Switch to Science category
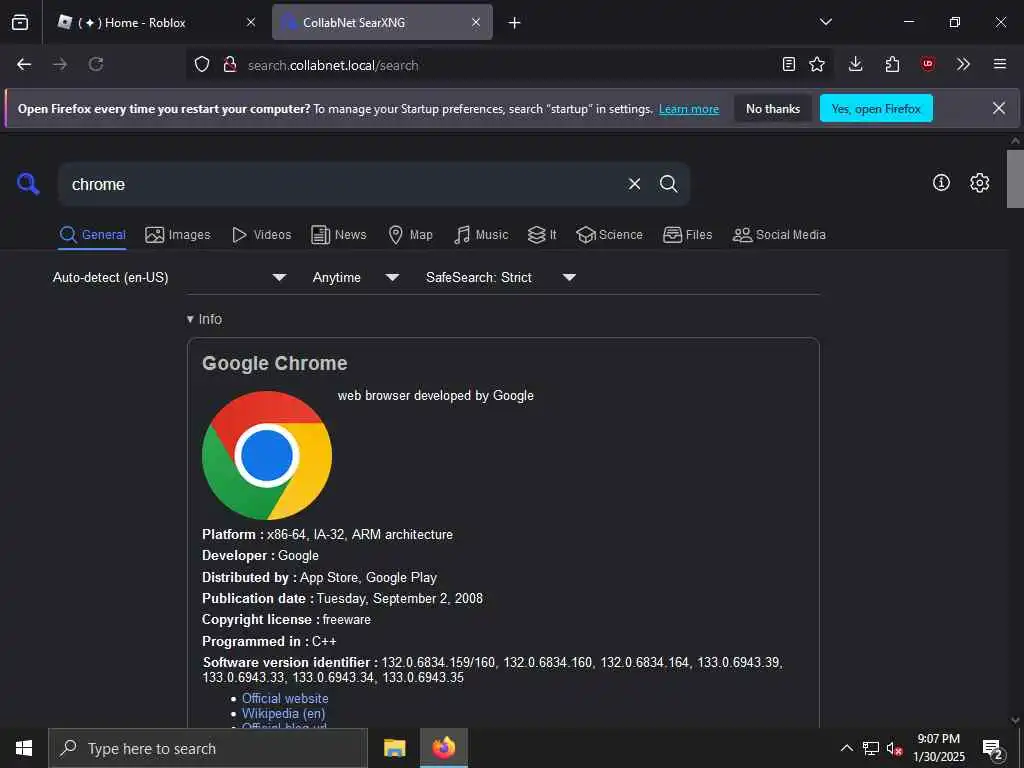 tap(609, 235)
